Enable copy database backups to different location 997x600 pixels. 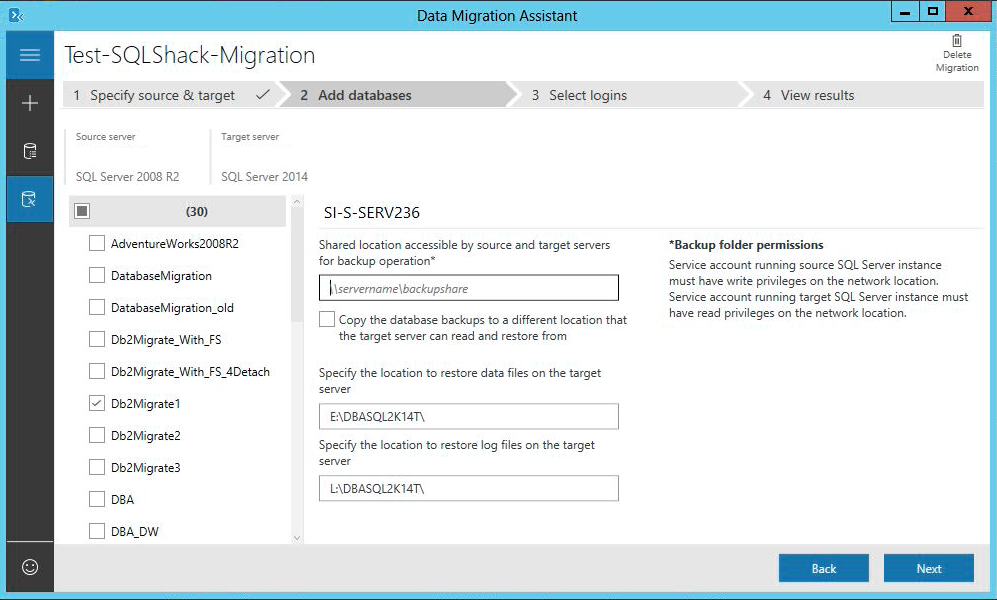[327, 320]
